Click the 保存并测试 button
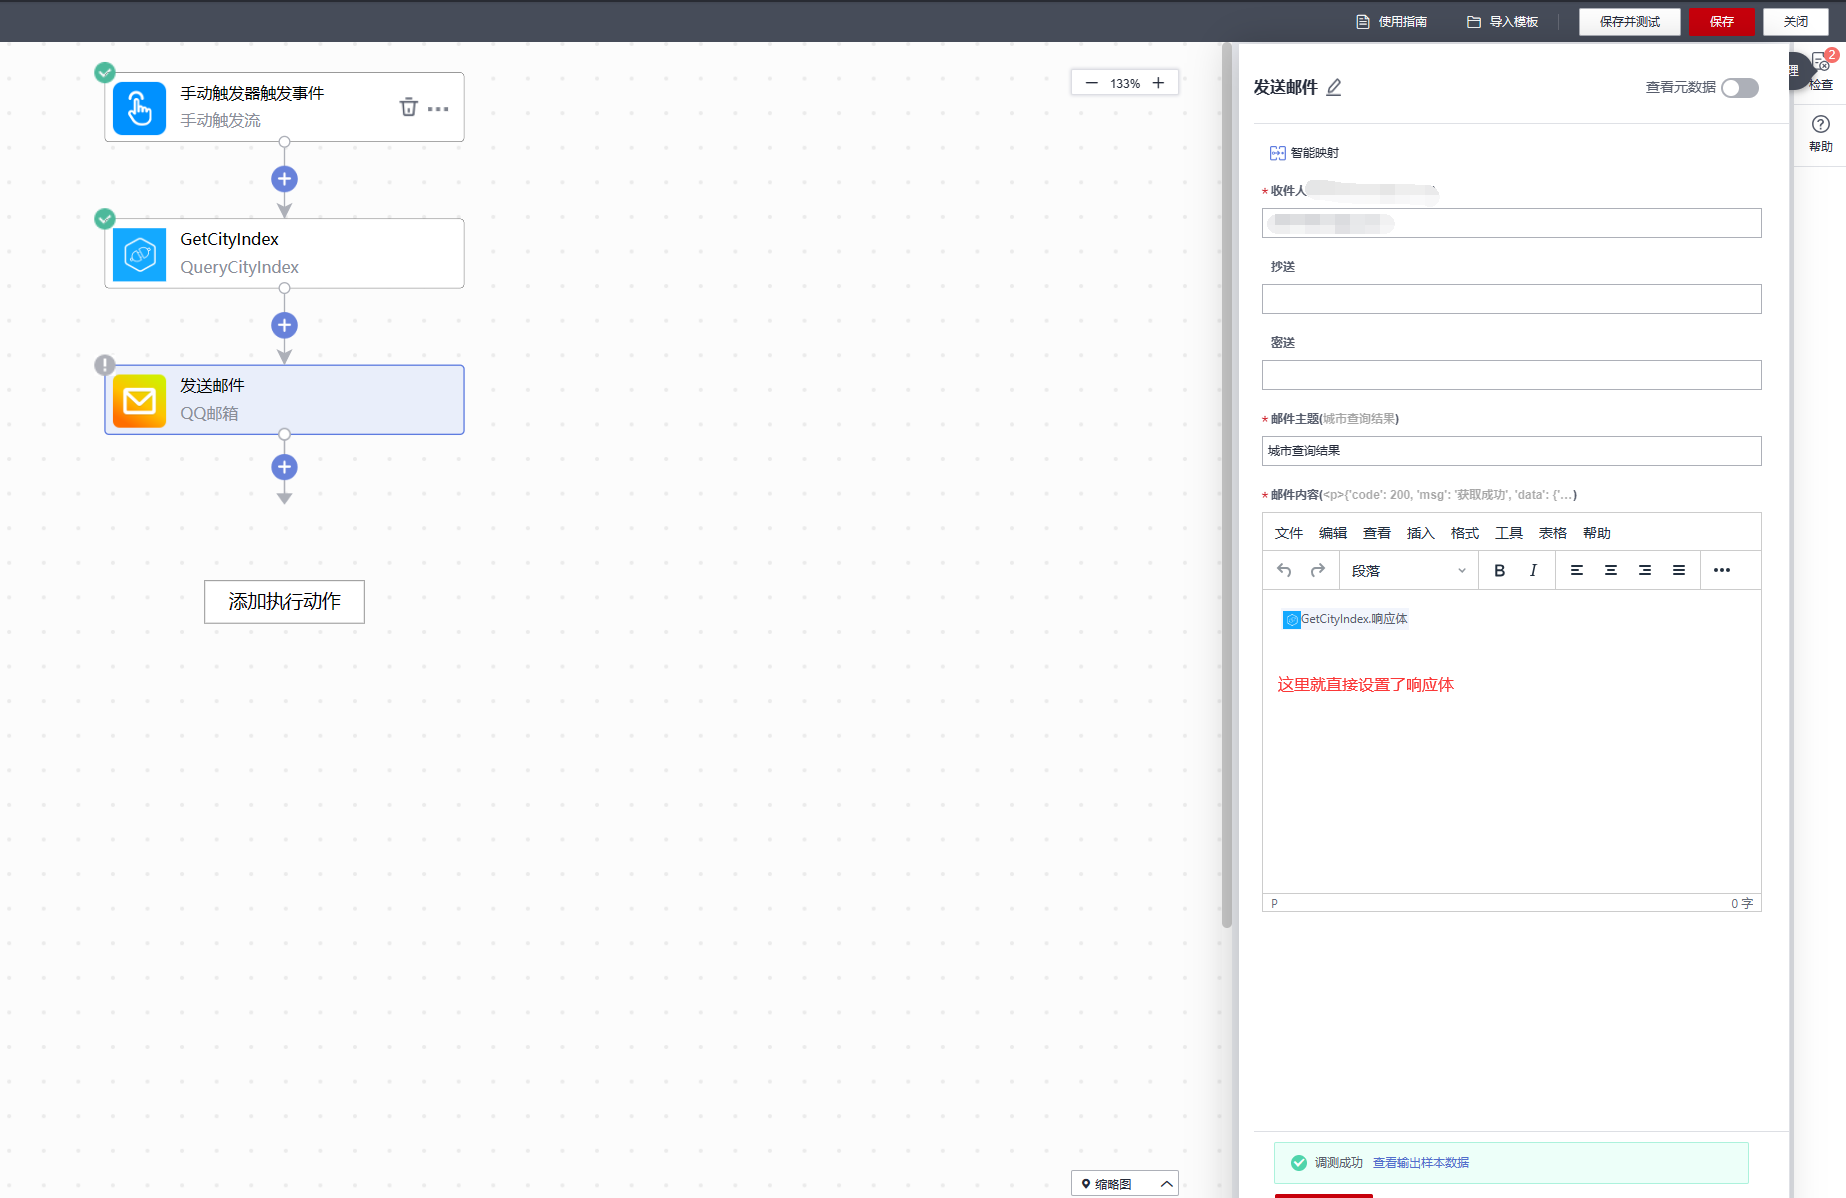This screenshot has height=1198, width=1846. pyautogui.click(x=1630, y=22)
